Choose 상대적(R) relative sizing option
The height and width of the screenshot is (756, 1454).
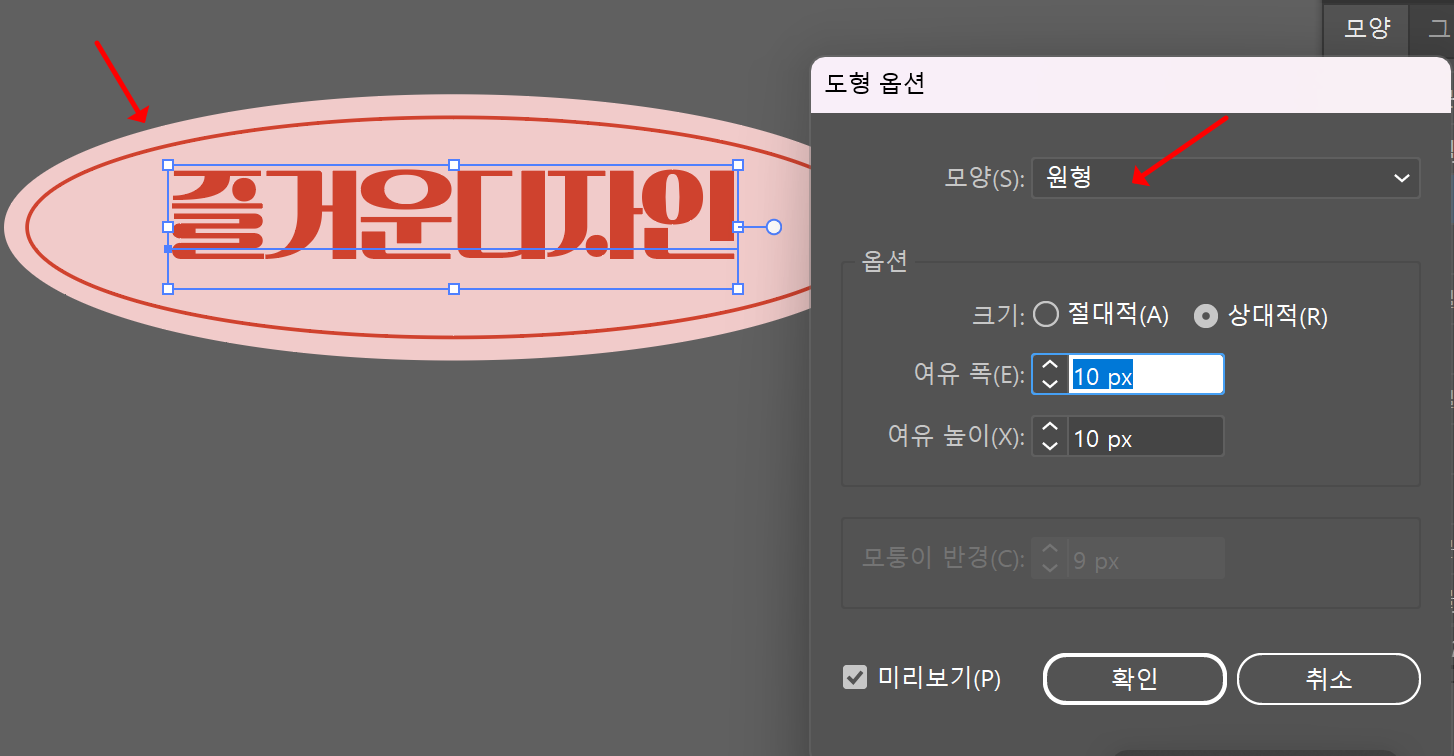point(1206,315)
